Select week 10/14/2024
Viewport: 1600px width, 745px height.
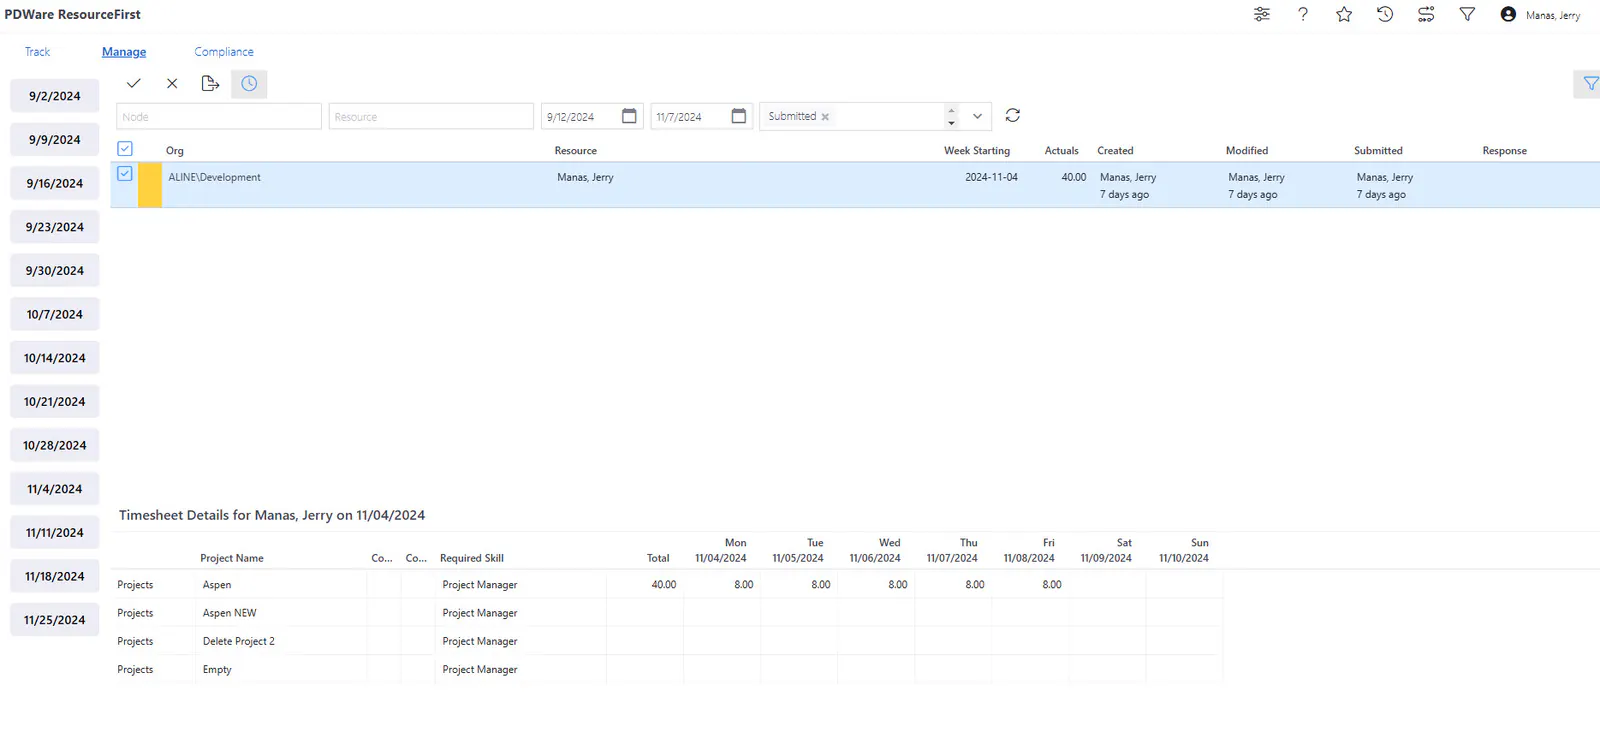[55, 358]
